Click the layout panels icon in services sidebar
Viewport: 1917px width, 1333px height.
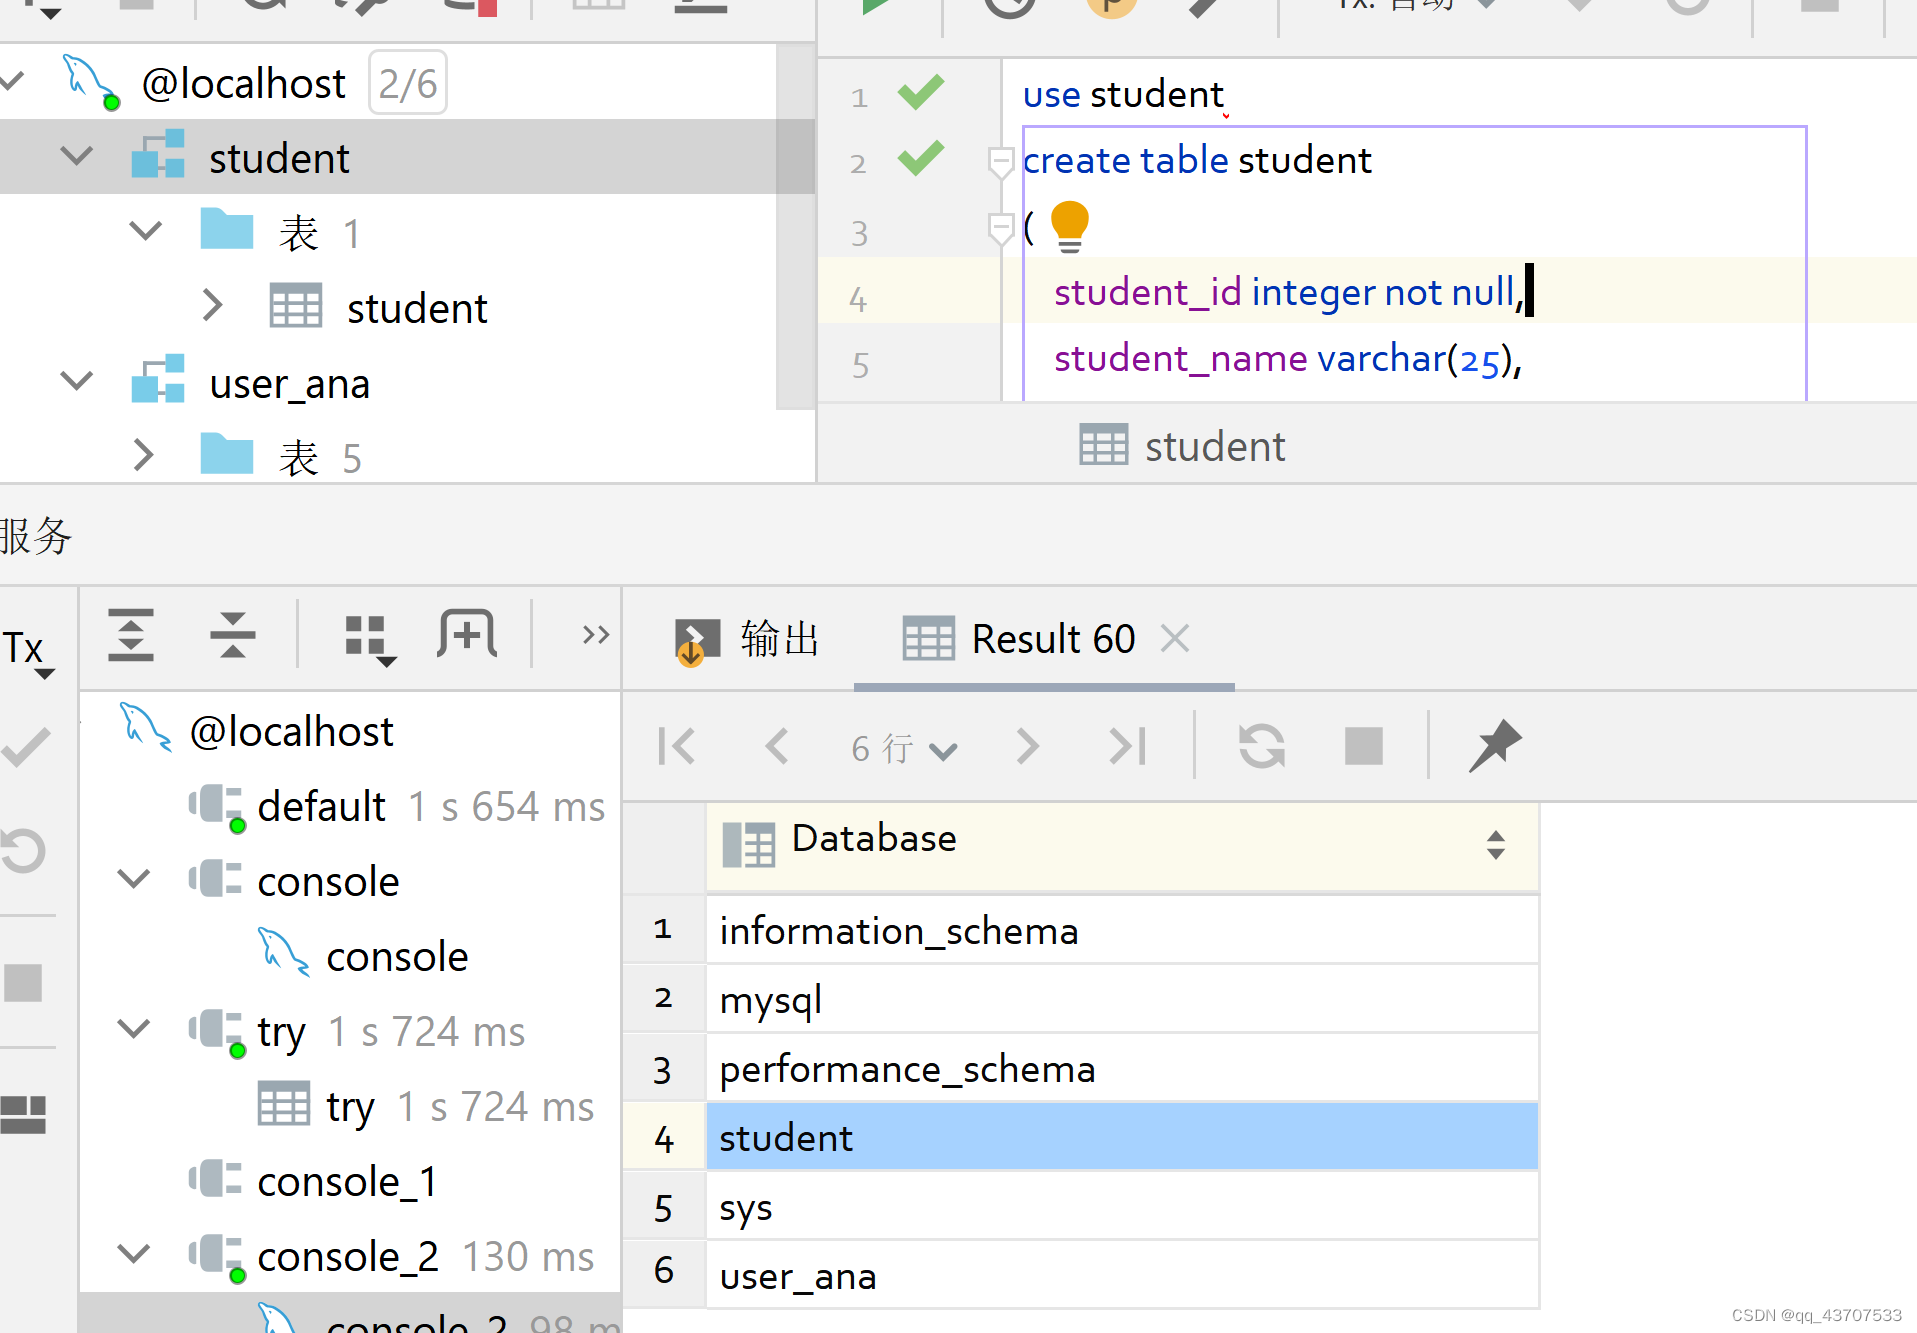point(23,1114)
